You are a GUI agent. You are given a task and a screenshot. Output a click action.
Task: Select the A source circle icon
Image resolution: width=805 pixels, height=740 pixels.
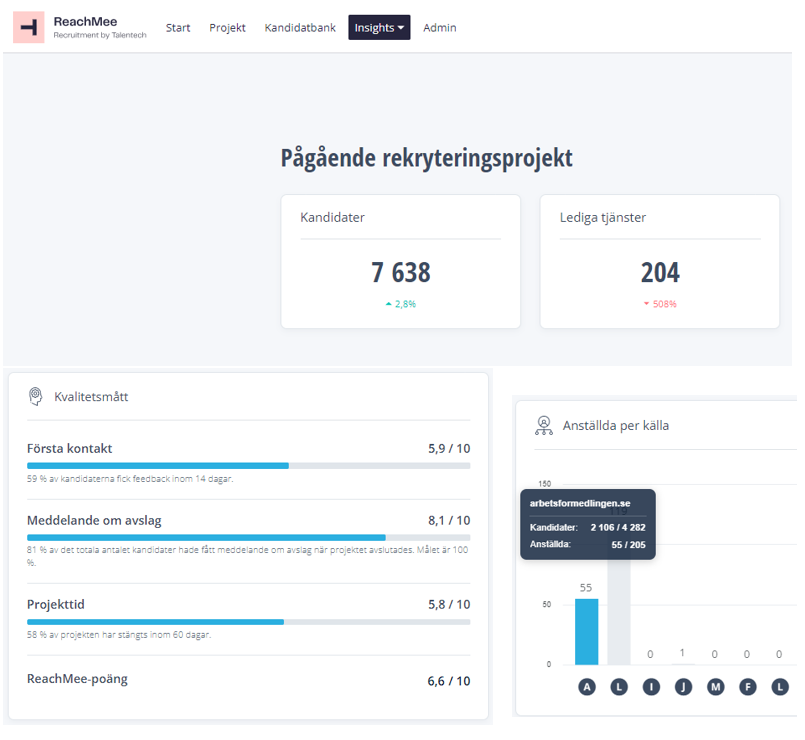587,687
